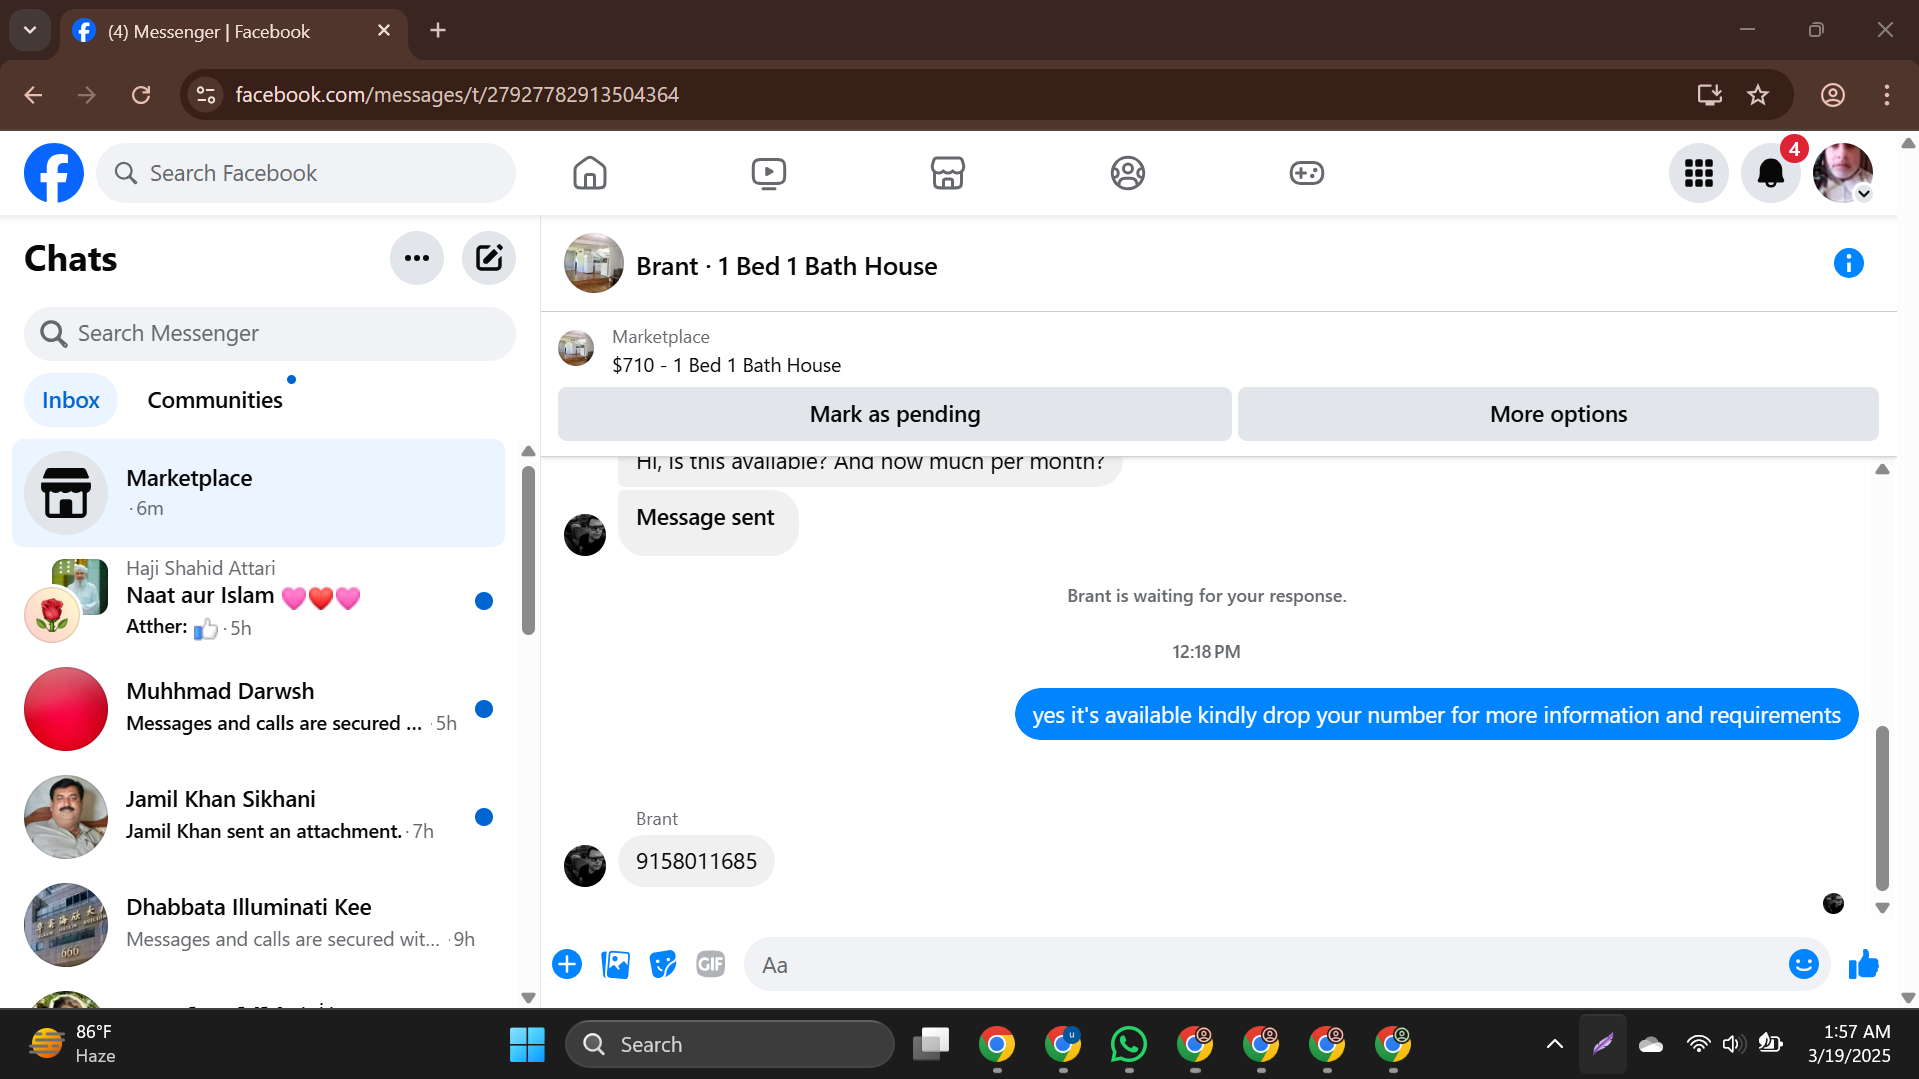Open more actions plus icon in composer
Screen dimensions: 1919x1079
[x=567, y=964]
